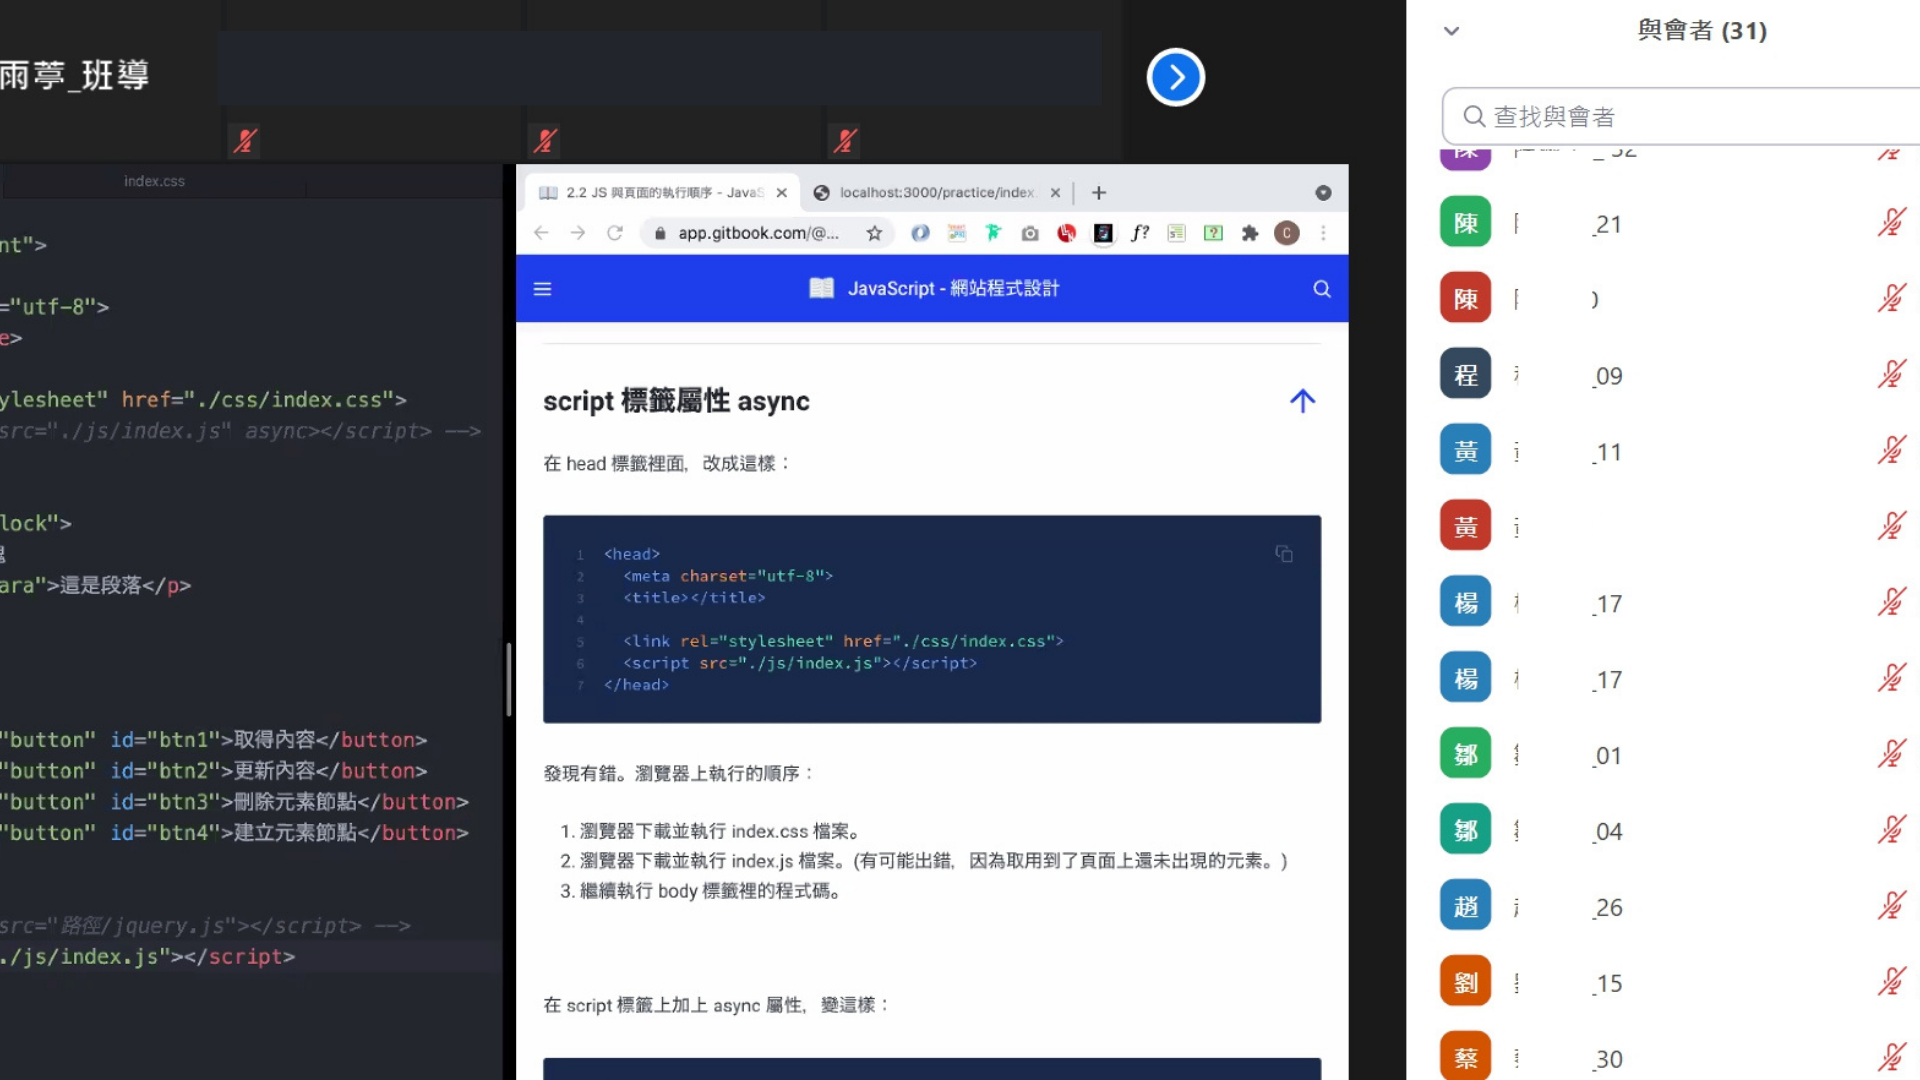Screen dimensions: 1920x1080
Task: Click the blue swirl extension icon
Action: pos(920,233)
